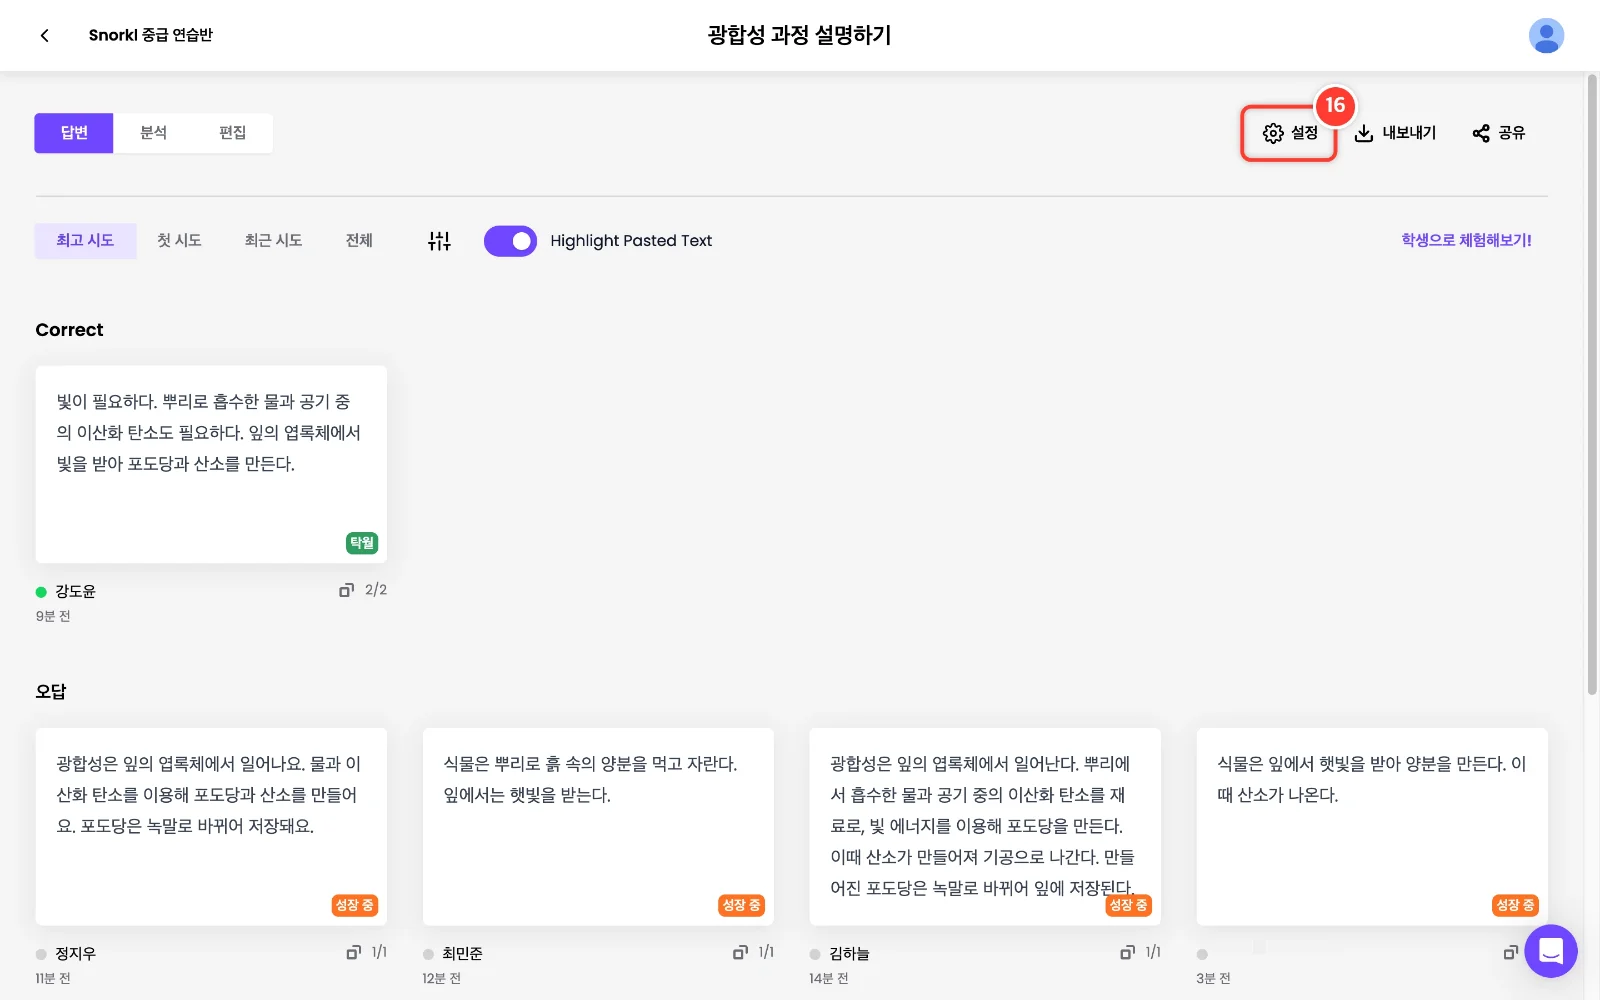
Task: Select the 최고 시도 filter
Action: pyautogui.click(x=85, y=240)
